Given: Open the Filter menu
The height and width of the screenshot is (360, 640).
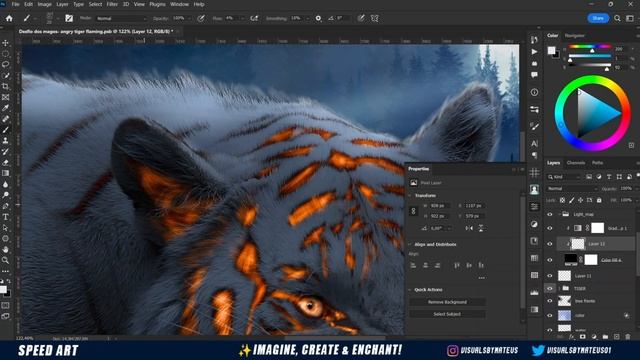Looking at the screenshot, I should click(x=112, y=4).
